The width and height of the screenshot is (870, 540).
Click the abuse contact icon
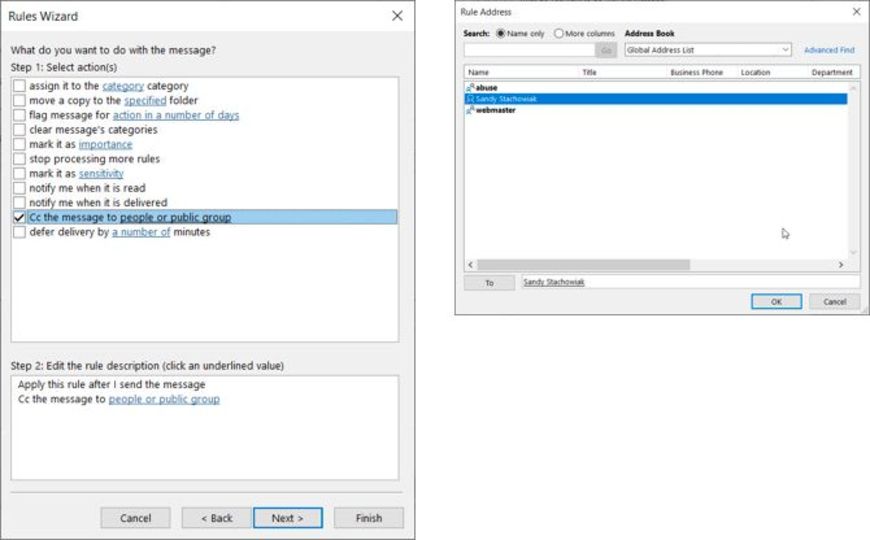tap(470, 88)
